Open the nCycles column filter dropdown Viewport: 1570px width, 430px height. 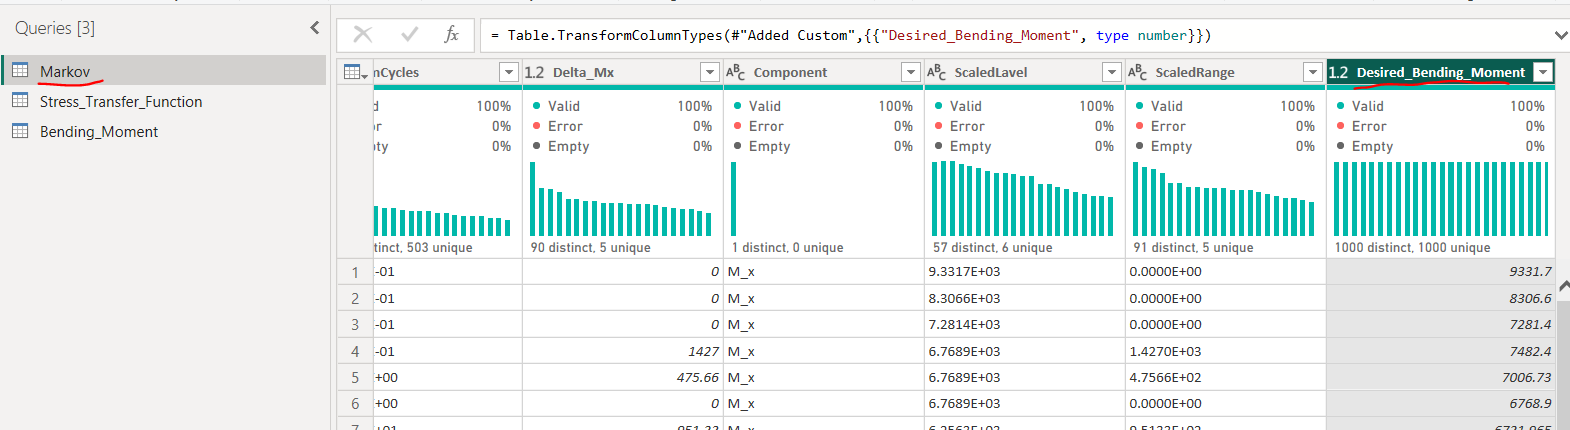509,72
